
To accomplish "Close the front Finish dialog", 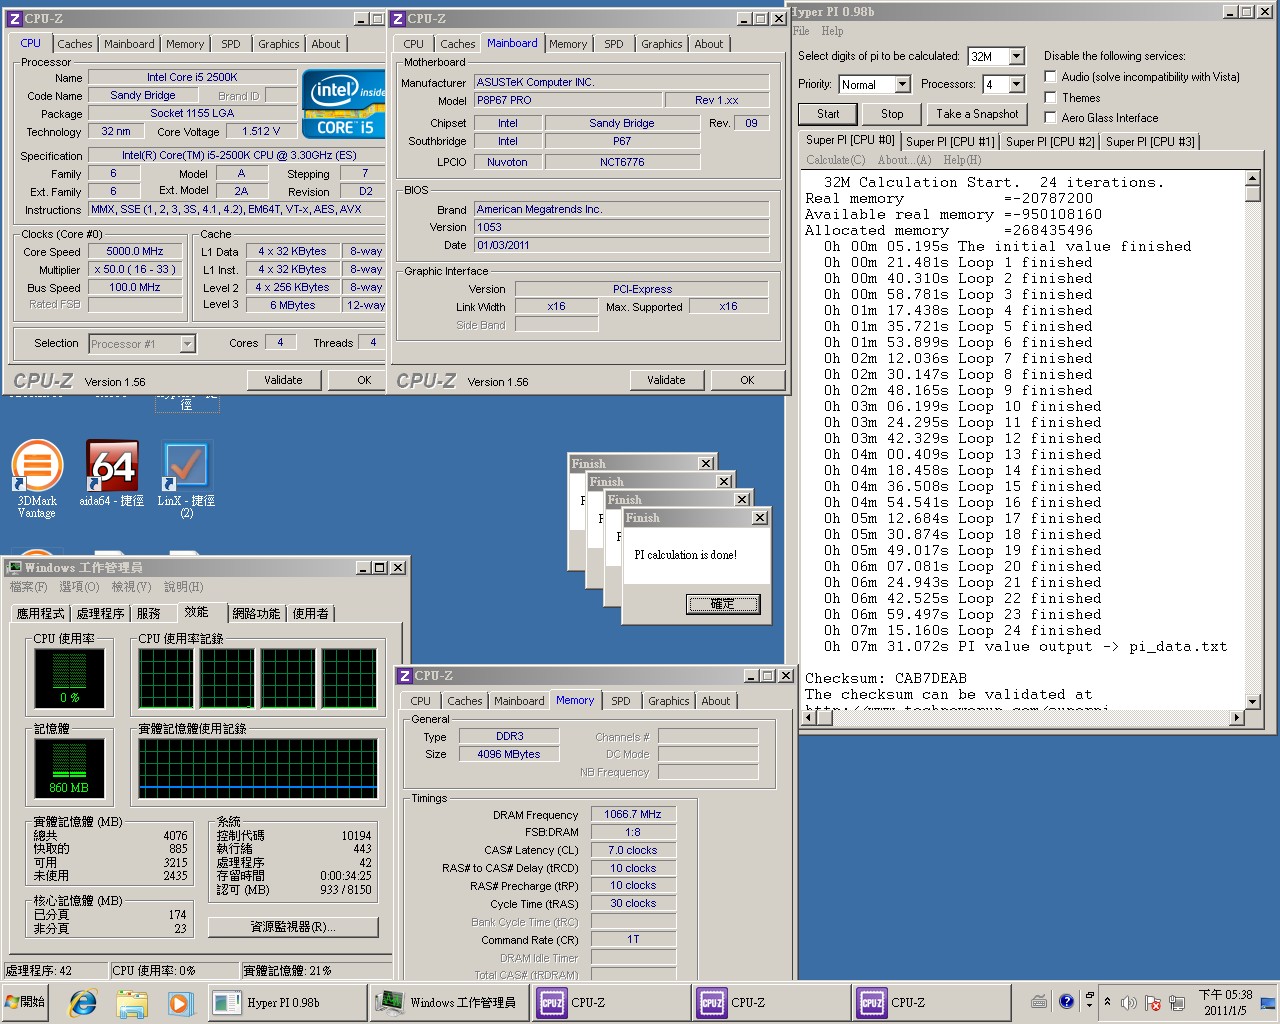I will (x=760, y=518).
